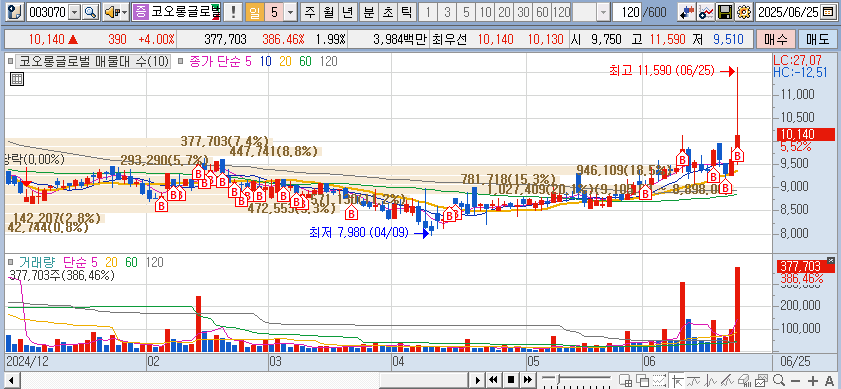Open stock search with the magnifier icon
The image size is (841, 389).
(90, 12)
